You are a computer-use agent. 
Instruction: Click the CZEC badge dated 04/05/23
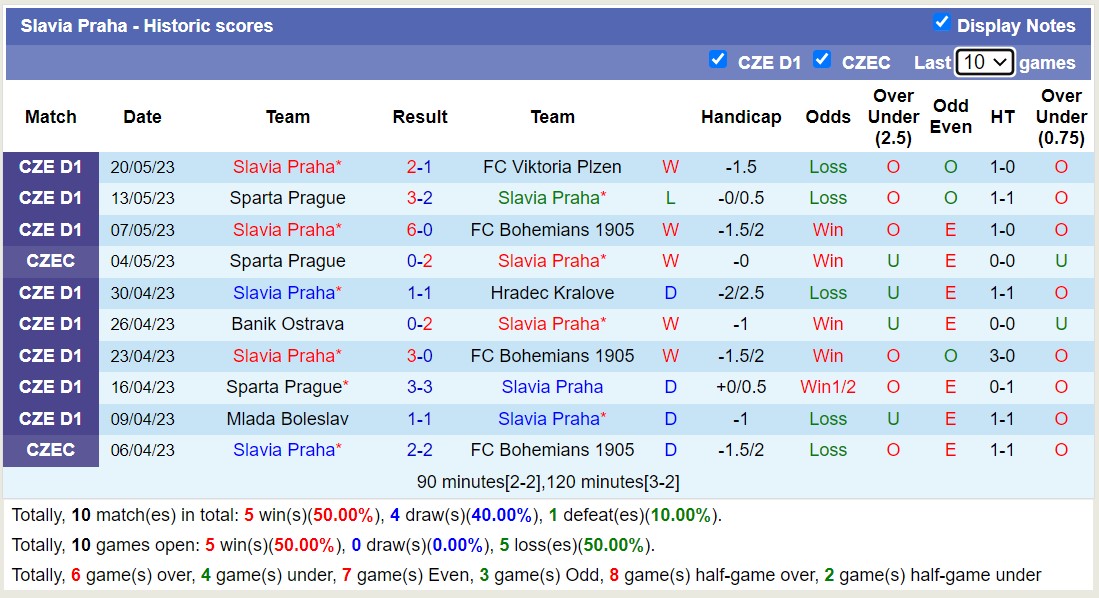tap(50, 261)
